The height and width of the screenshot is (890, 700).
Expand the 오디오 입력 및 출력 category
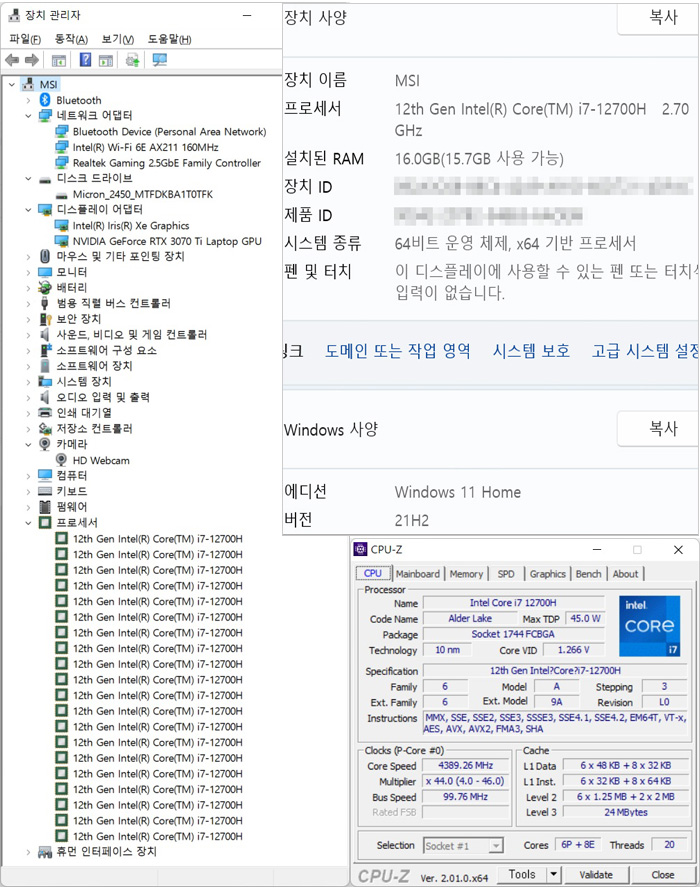click(28, 397)
